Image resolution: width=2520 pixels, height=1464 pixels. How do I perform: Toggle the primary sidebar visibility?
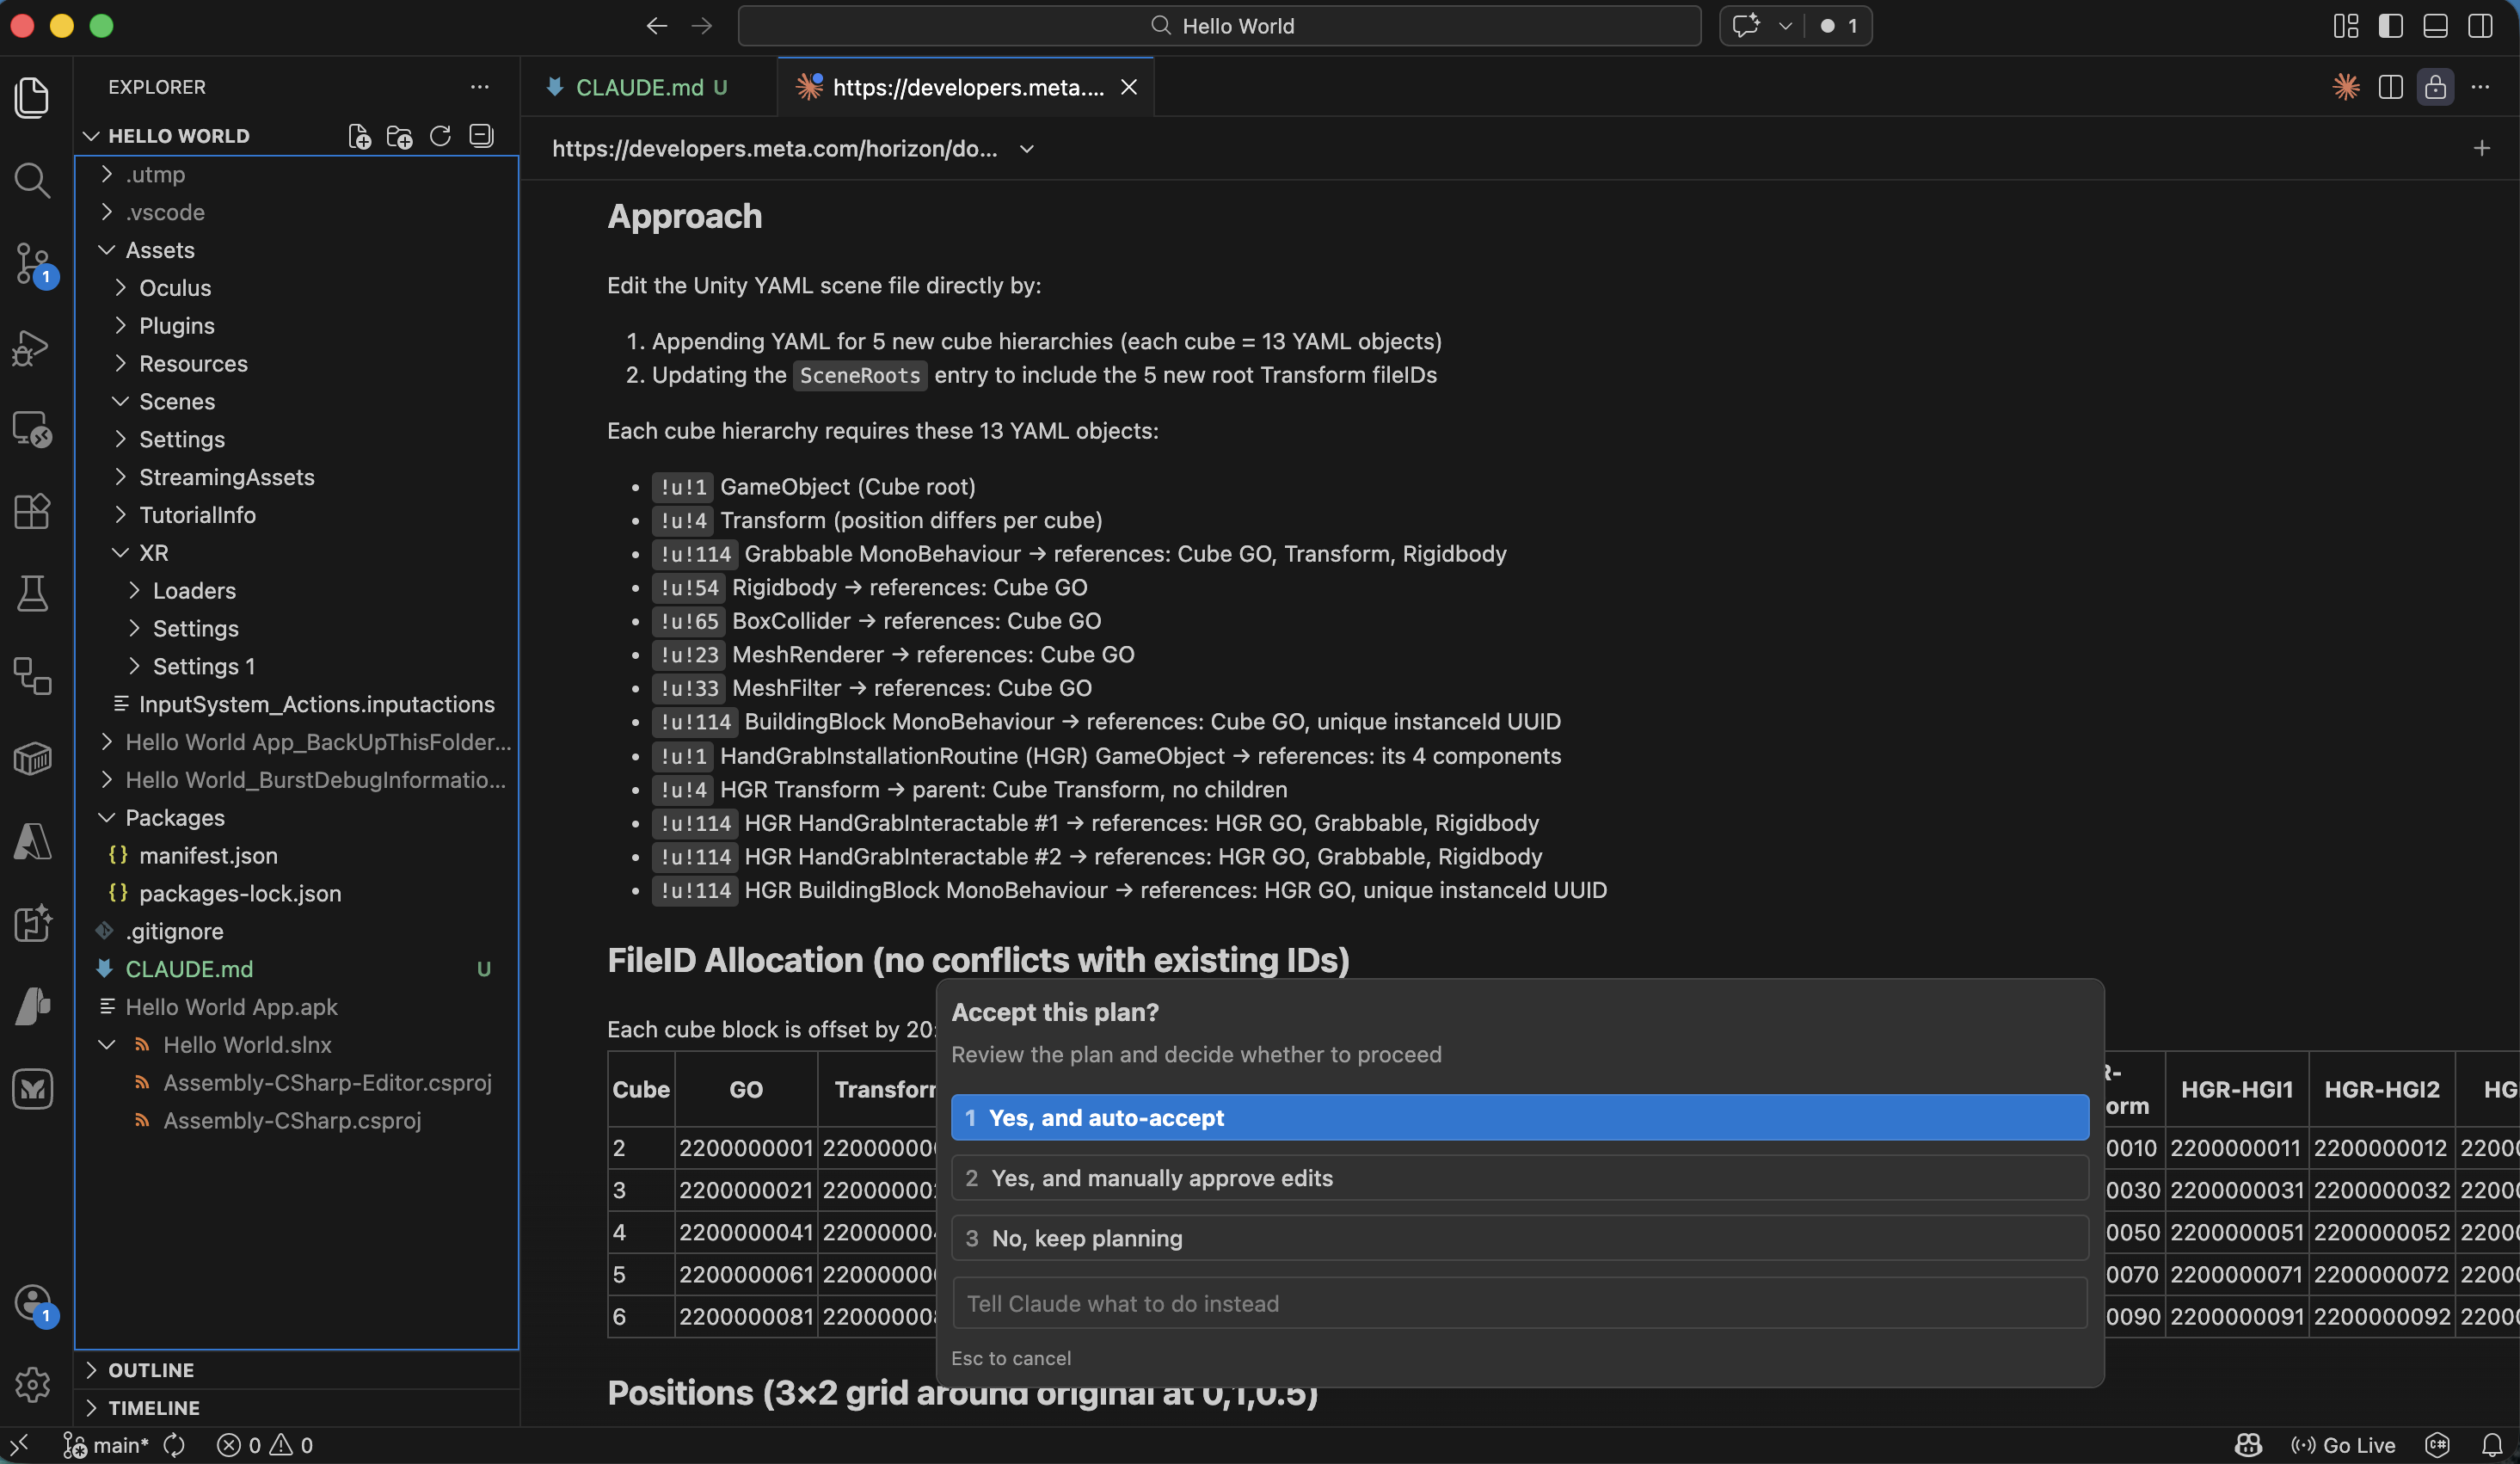point(2390,26)
